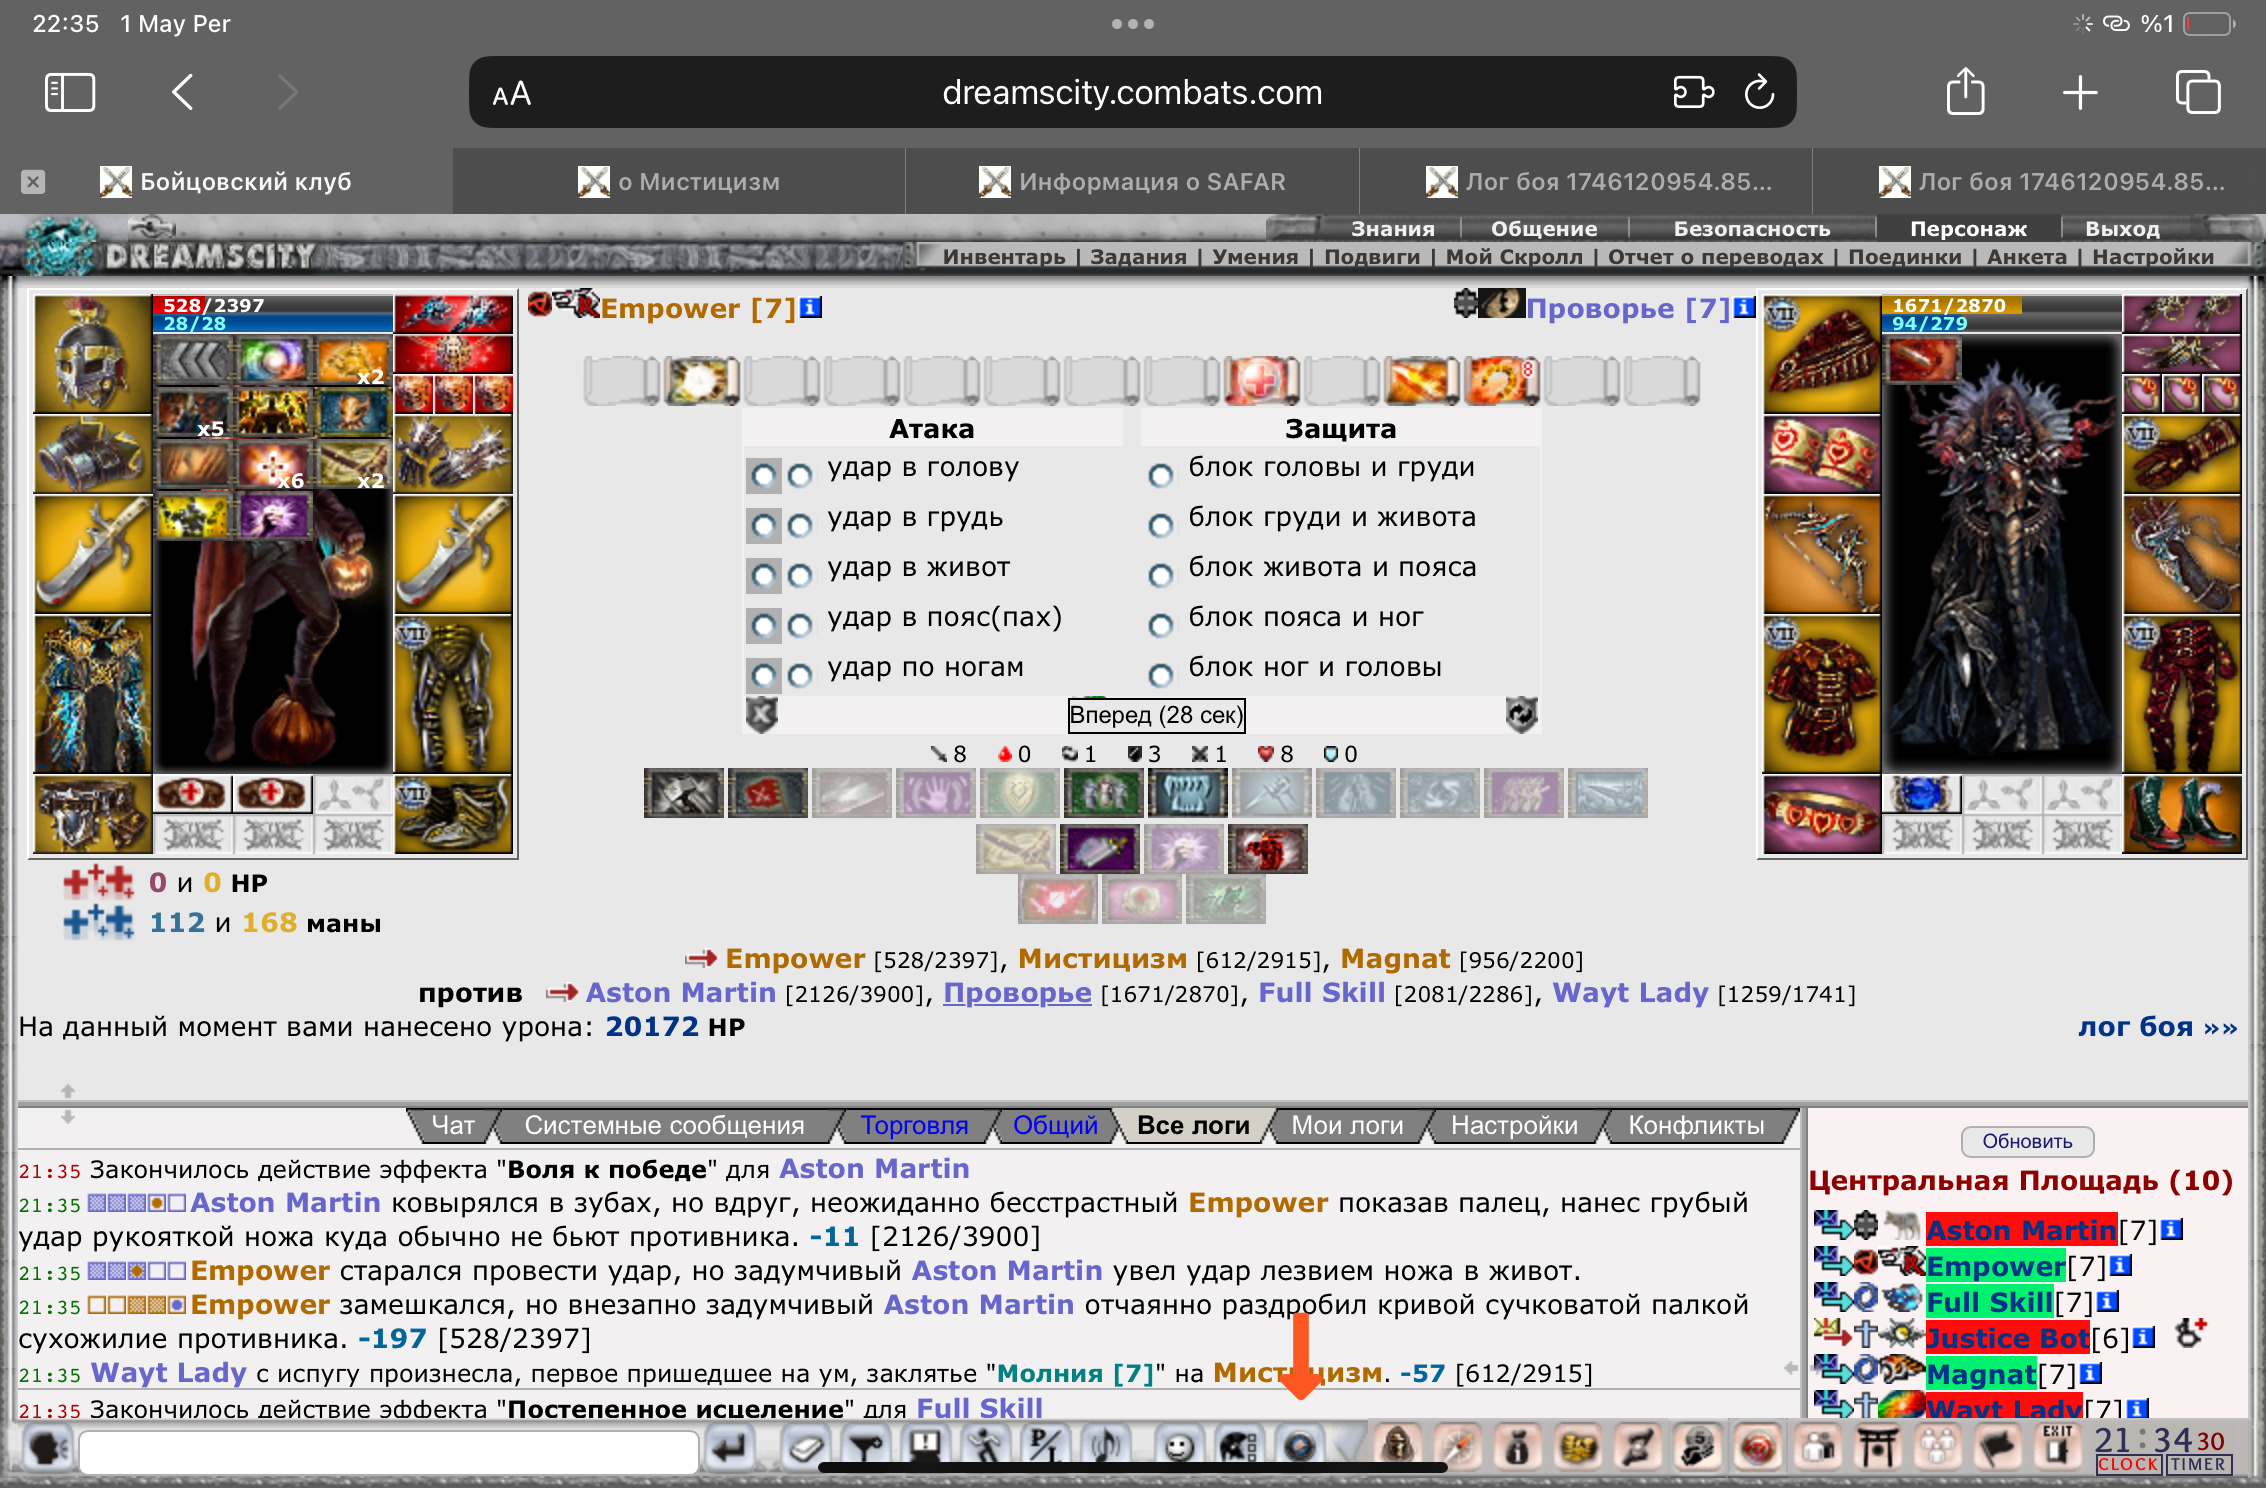The height and width of the screenshot is (1488, 2266).
Task: Use the icy fangs combat skill
Action: pyautogui.click(x=1188, y=794)
